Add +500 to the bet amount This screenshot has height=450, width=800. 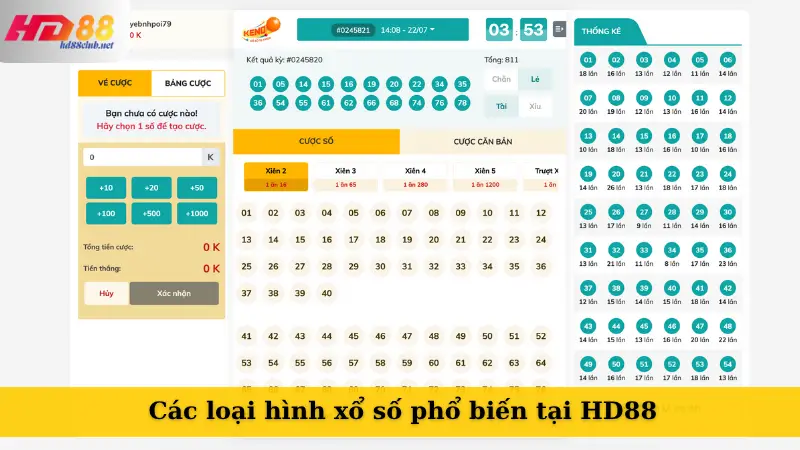(x=152, y=213)
